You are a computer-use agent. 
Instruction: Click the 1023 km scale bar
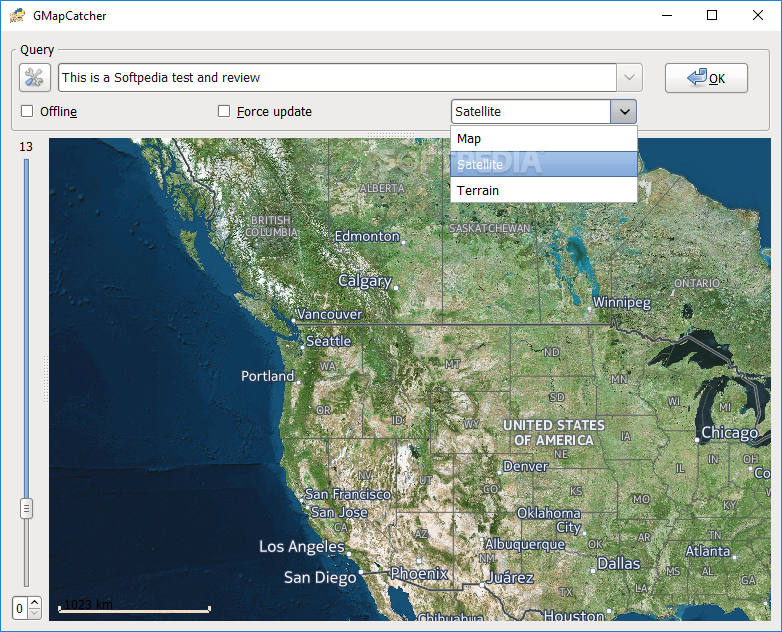(135, 606)
